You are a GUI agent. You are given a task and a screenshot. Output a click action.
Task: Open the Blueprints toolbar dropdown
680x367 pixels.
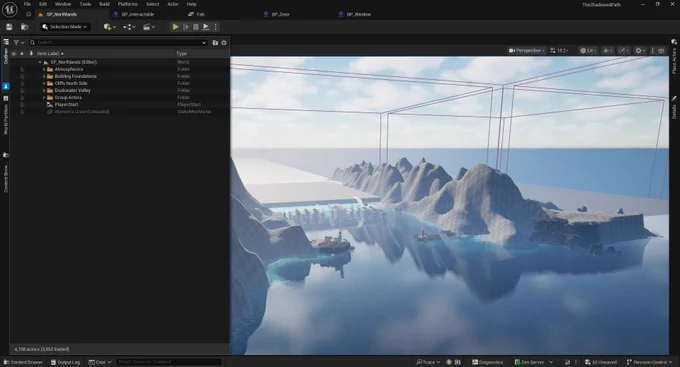[x=129, y=27]
